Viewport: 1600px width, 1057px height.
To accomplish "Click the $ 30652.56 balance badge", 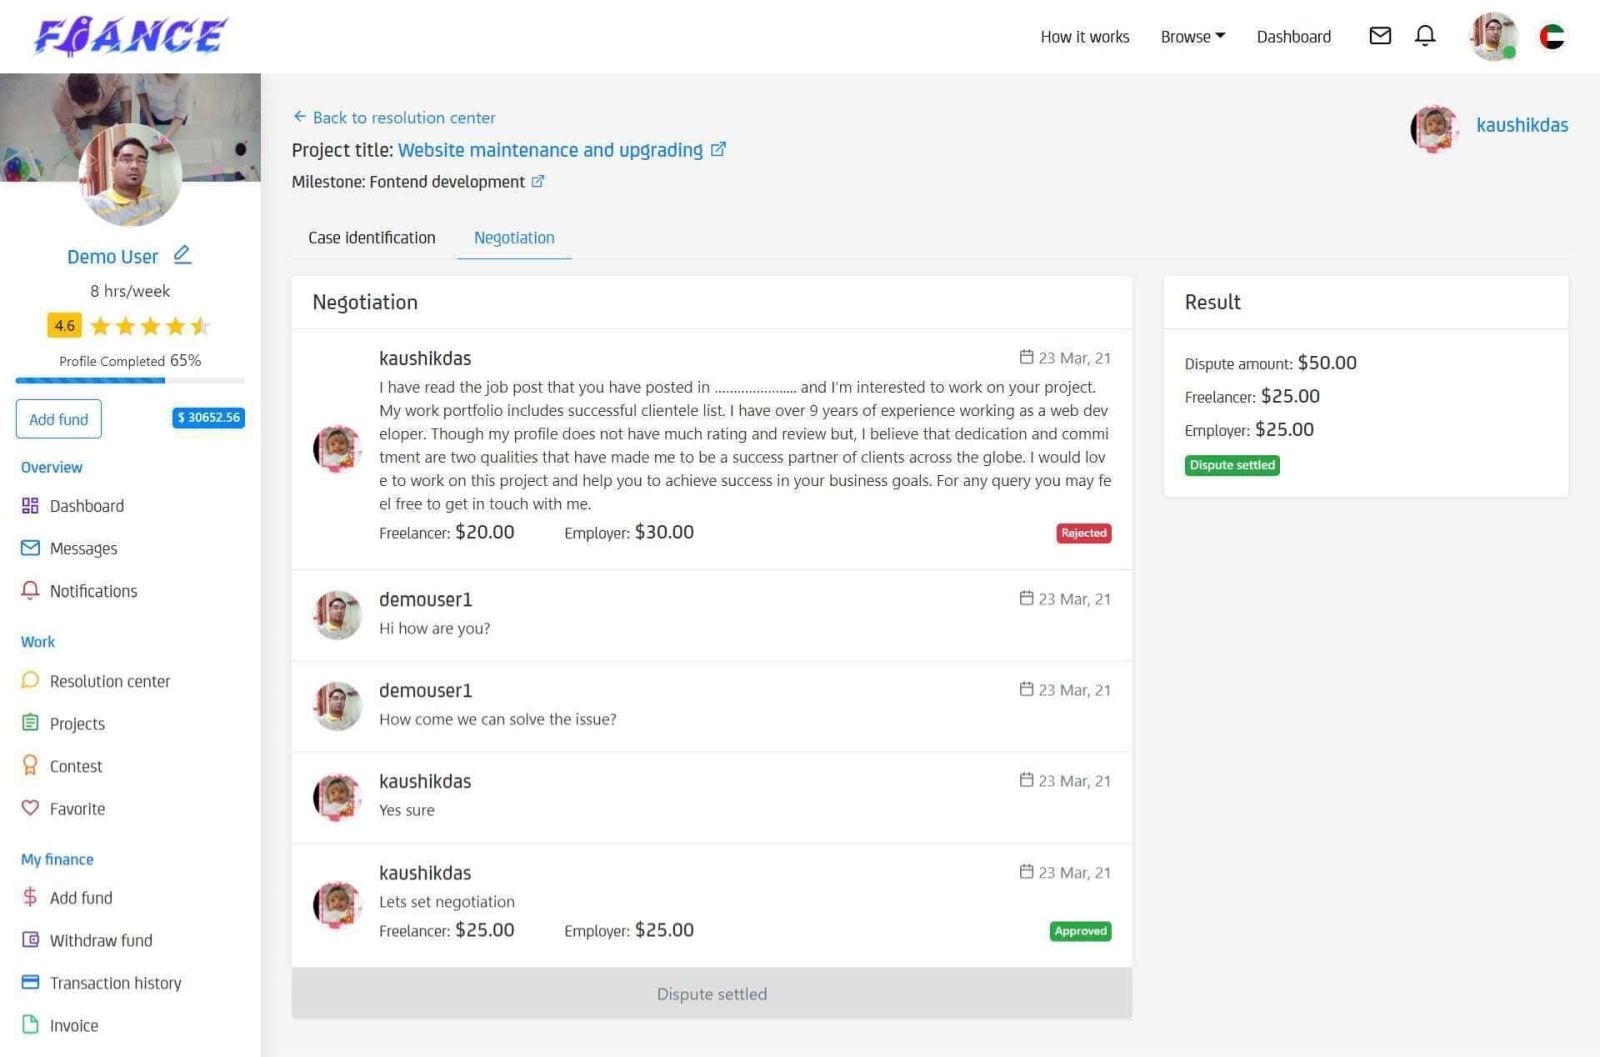I will (x=209, y=418).
